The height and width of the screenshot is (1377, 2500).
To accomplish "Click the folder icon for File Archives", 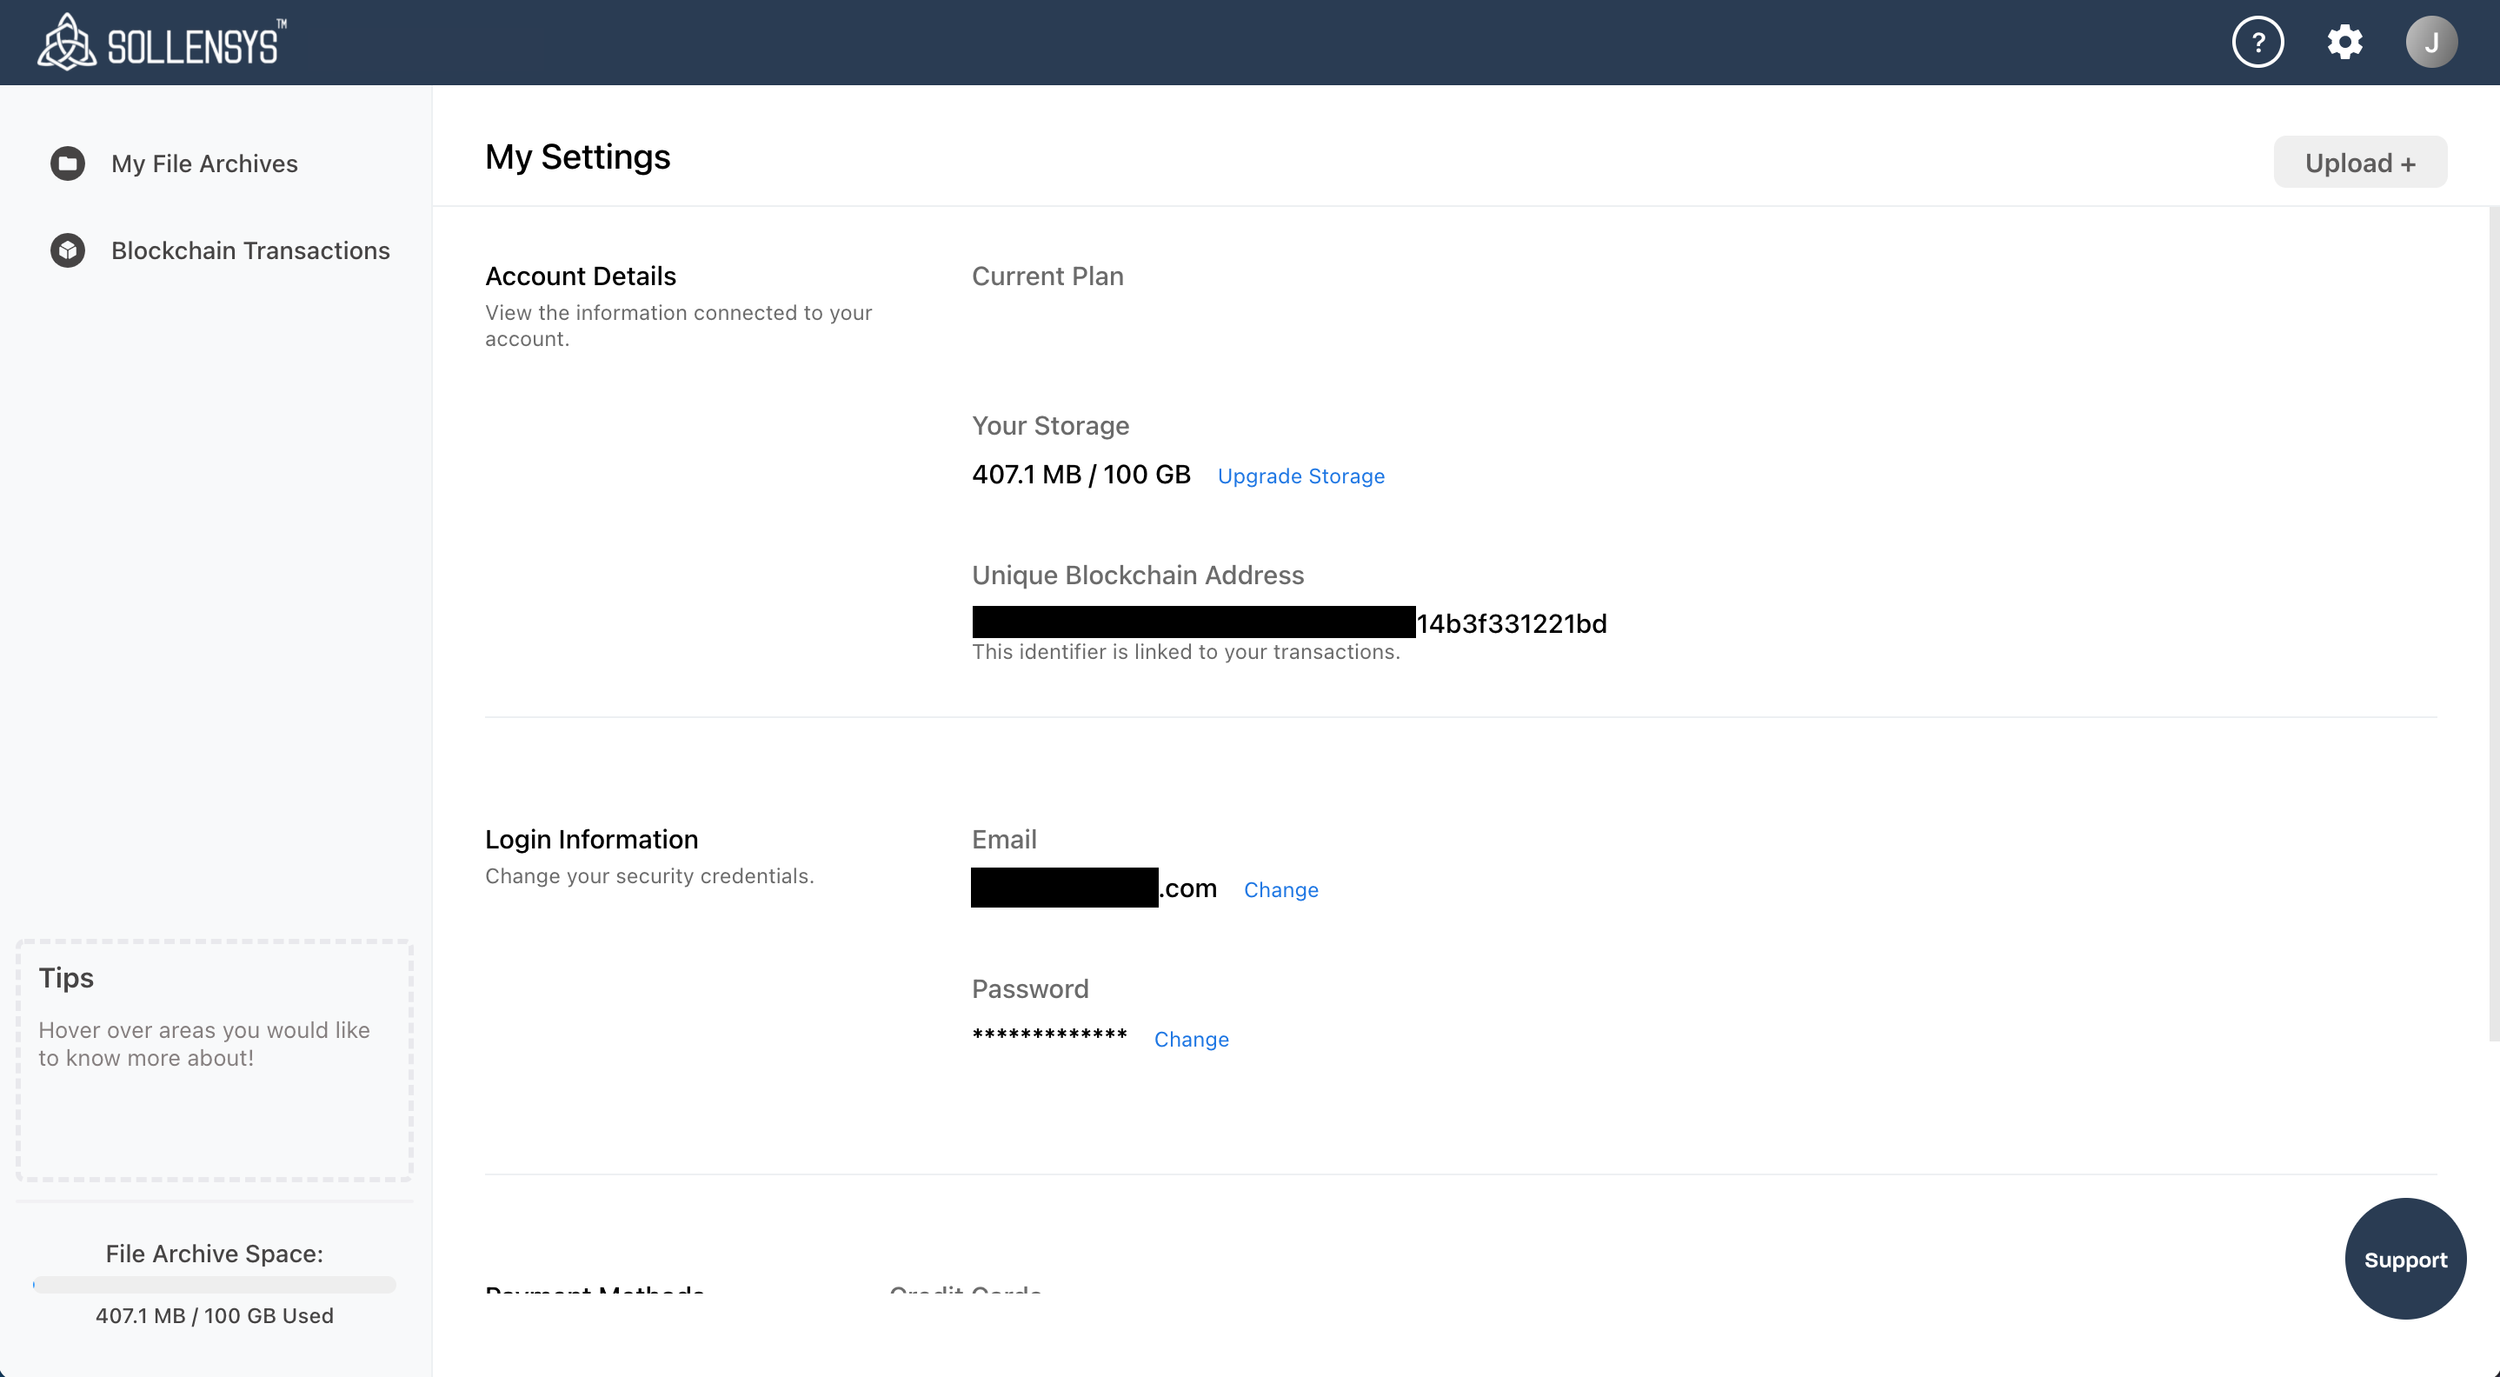I will click(x=68, y=163).
